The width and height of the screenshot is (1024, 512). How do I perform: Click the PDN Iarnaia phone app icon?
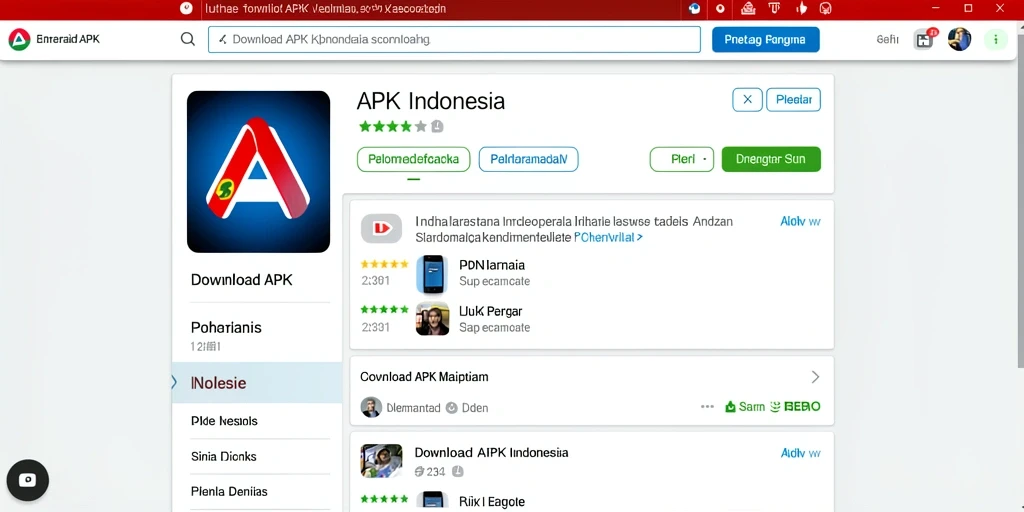[x=432, y=274]
